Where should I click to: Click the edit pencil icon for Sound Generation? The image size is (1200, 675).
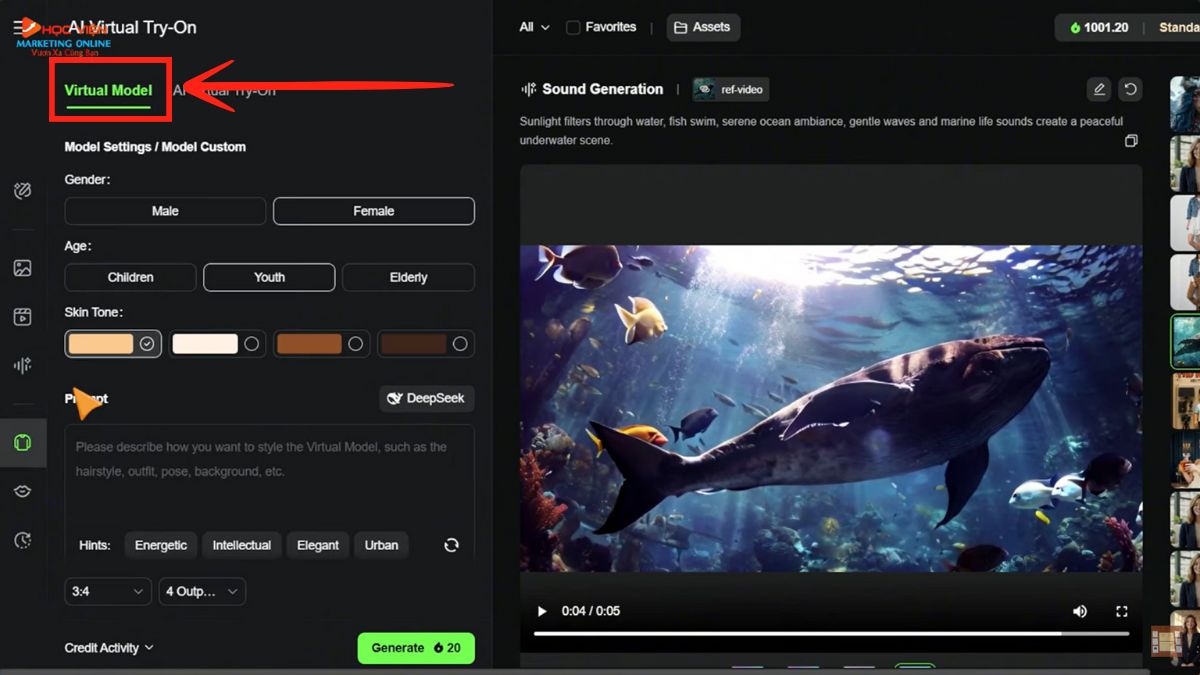pyautogui.click(x=1099, y=89)
